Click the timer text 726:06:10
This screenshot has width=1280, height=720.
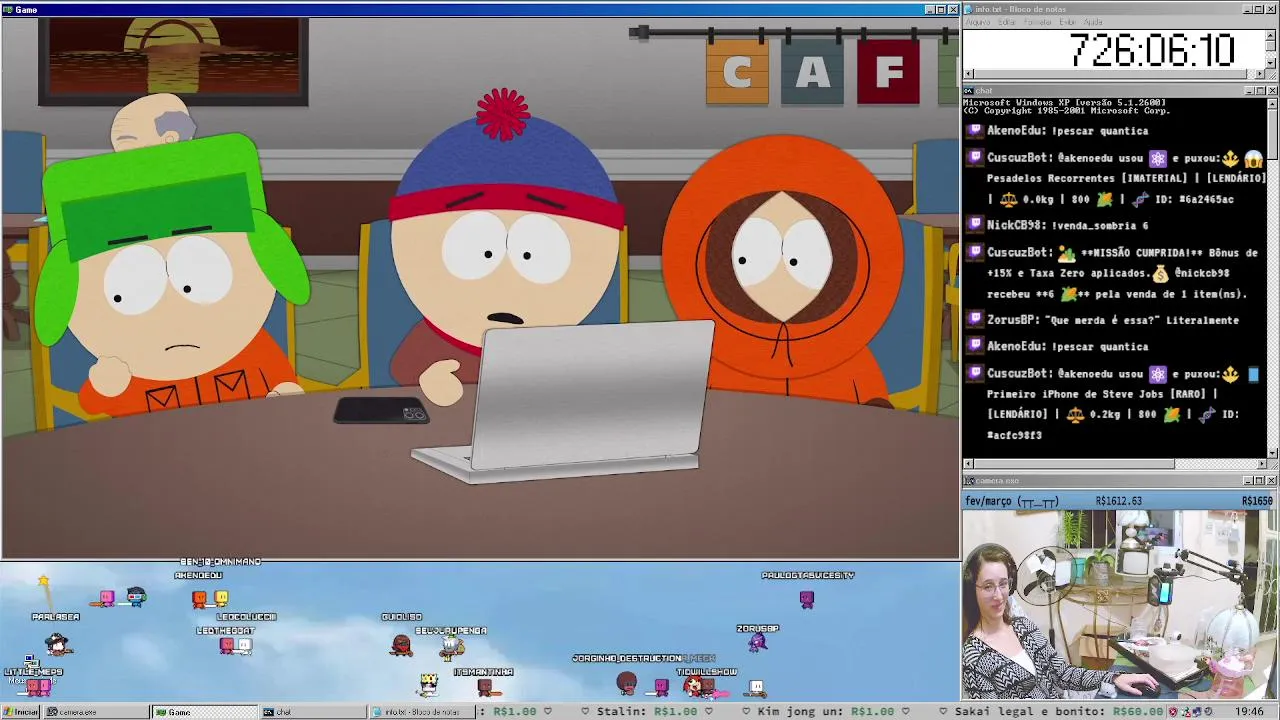coord(1152,50)
